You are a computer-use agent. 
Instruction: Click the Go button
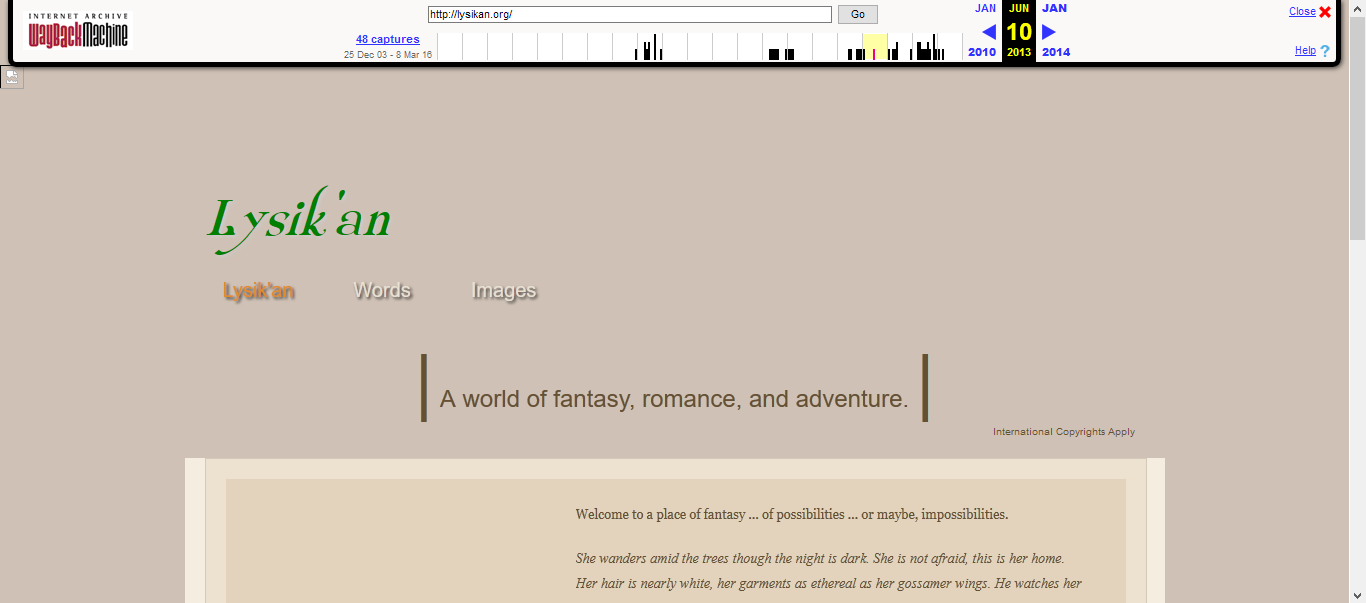(858, 14)
